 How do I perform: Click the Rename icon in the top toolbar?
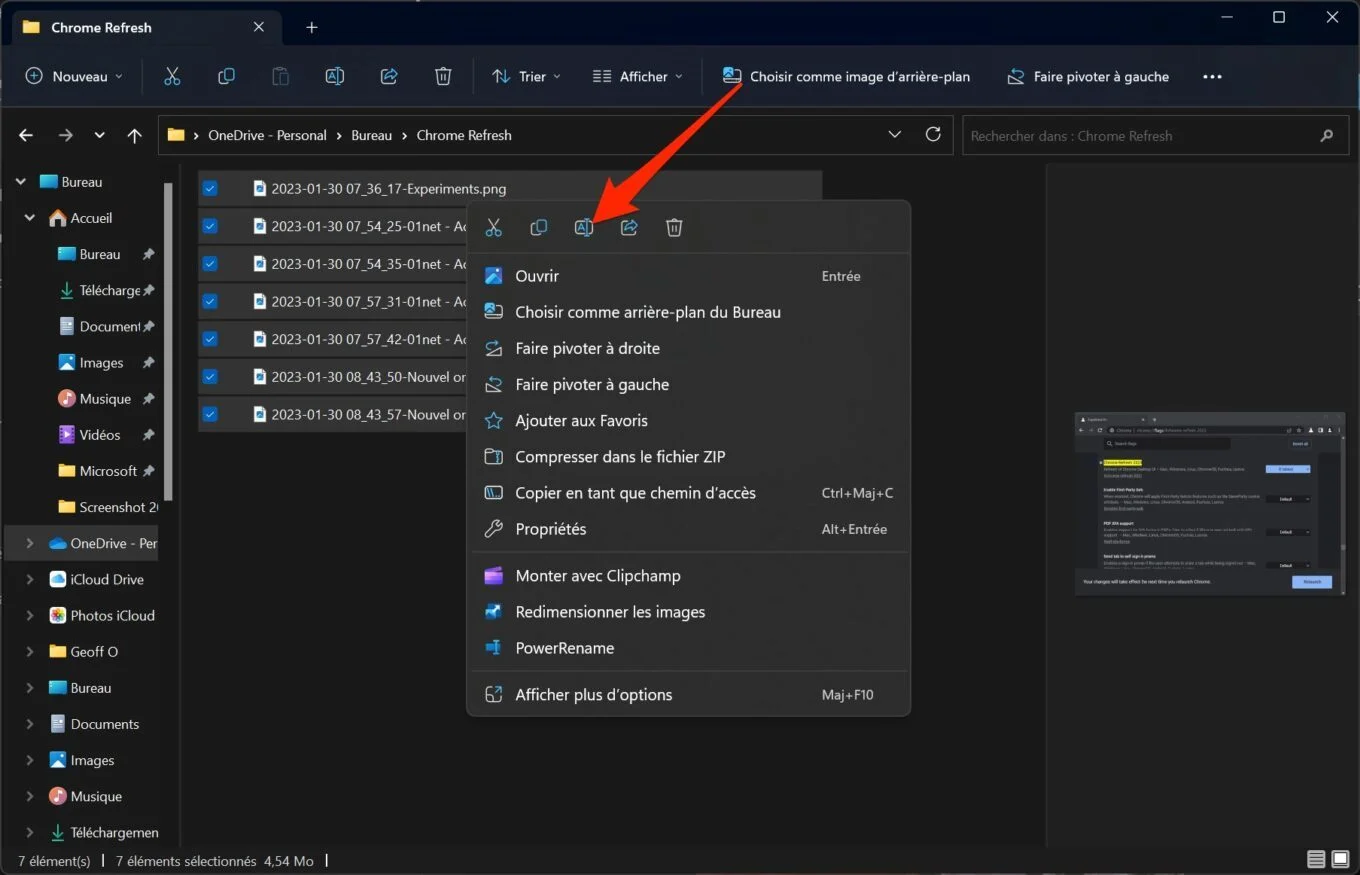335,76
